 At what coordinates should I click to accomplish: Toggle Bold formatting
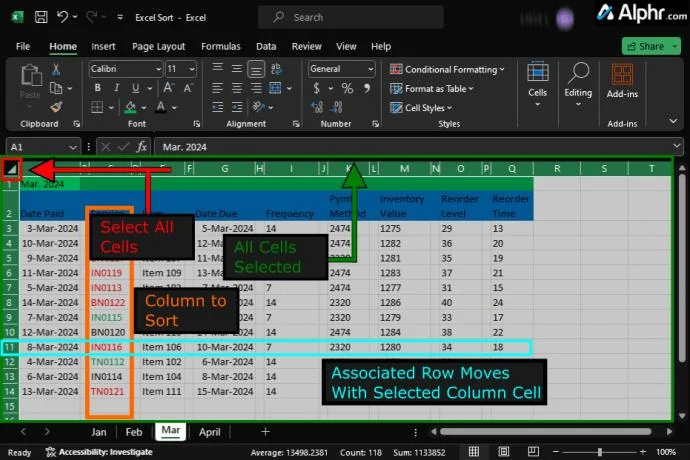click(97, 88)
